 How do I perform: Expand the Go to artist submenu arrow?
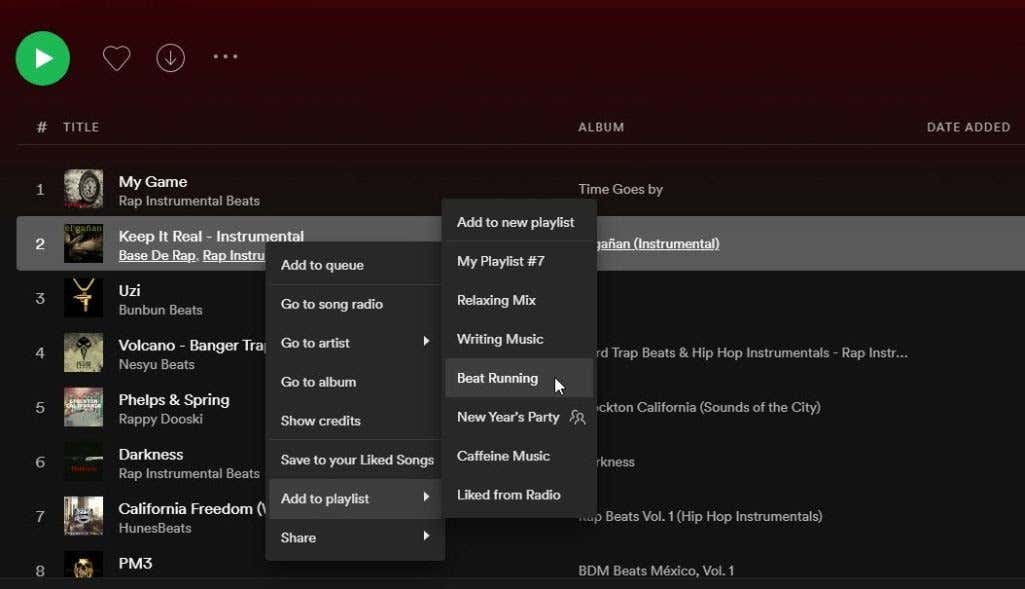tap(426, 342)
